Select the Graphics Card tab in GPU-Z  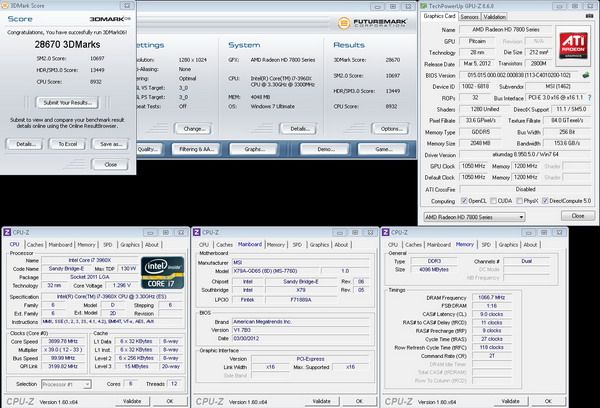coord(439,16)
